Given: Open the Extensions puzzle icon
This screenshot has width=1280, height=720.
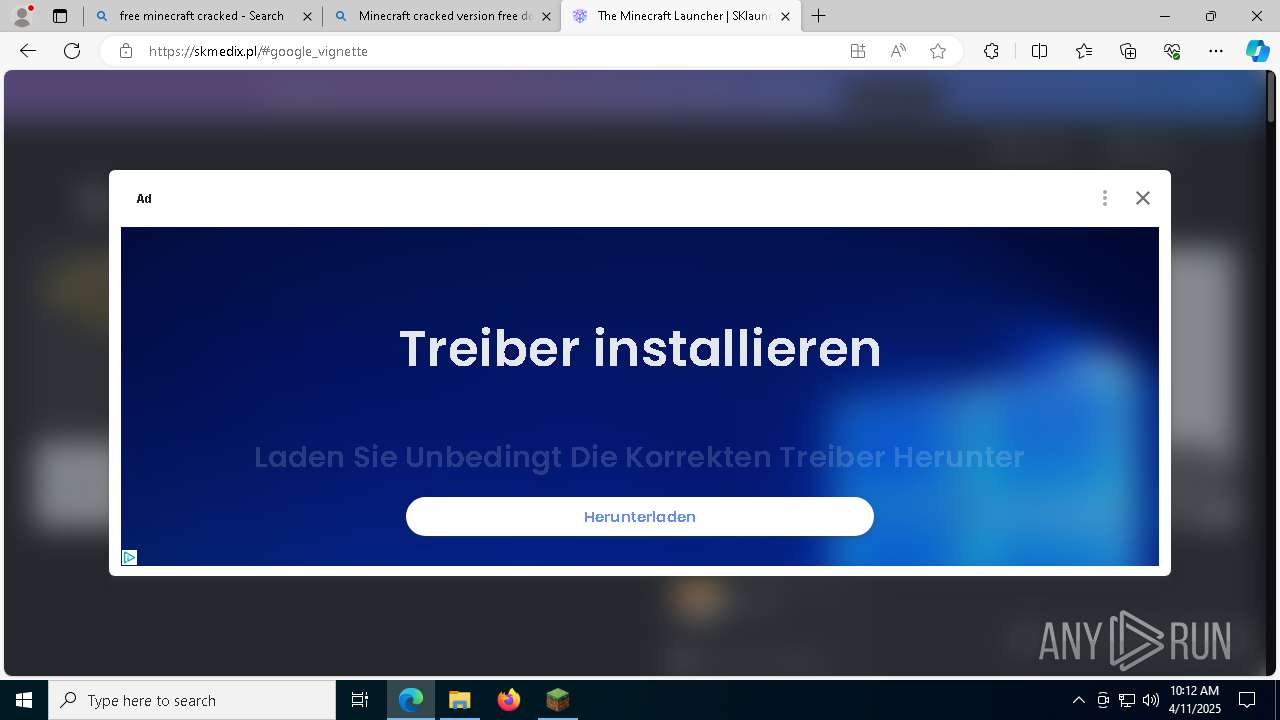Looking at the screenshot, I should 991,51.
